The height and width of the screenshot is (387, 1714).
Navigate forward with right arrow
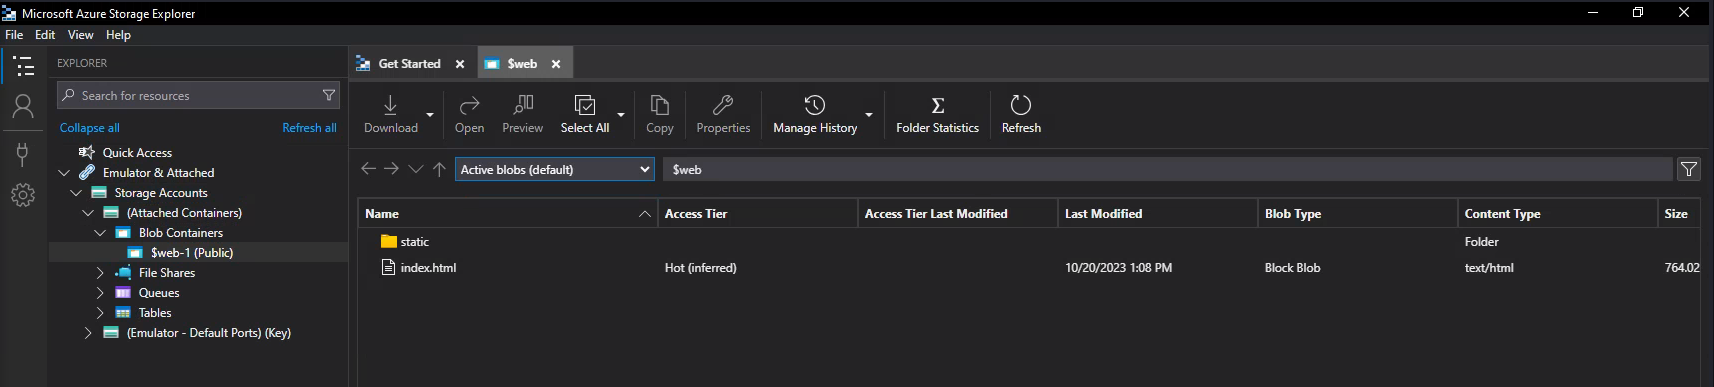tap(392, 169)
